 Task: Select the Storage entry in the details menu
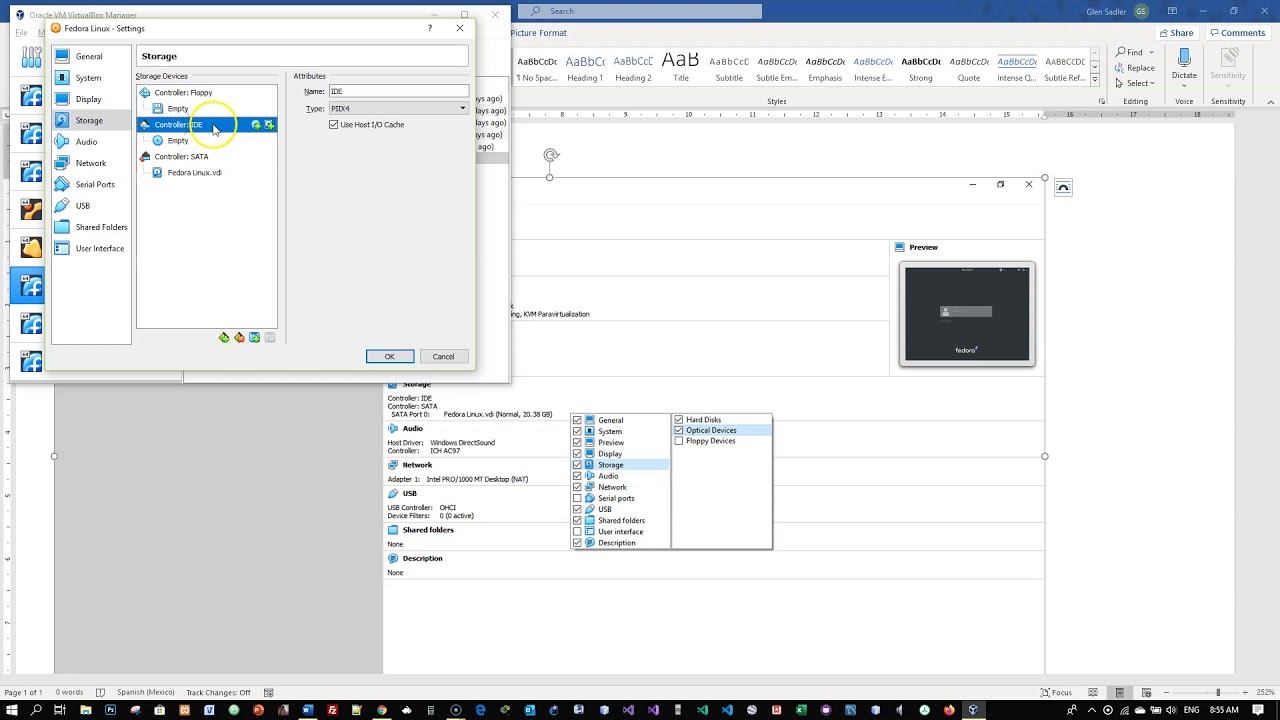pos(620,465)
